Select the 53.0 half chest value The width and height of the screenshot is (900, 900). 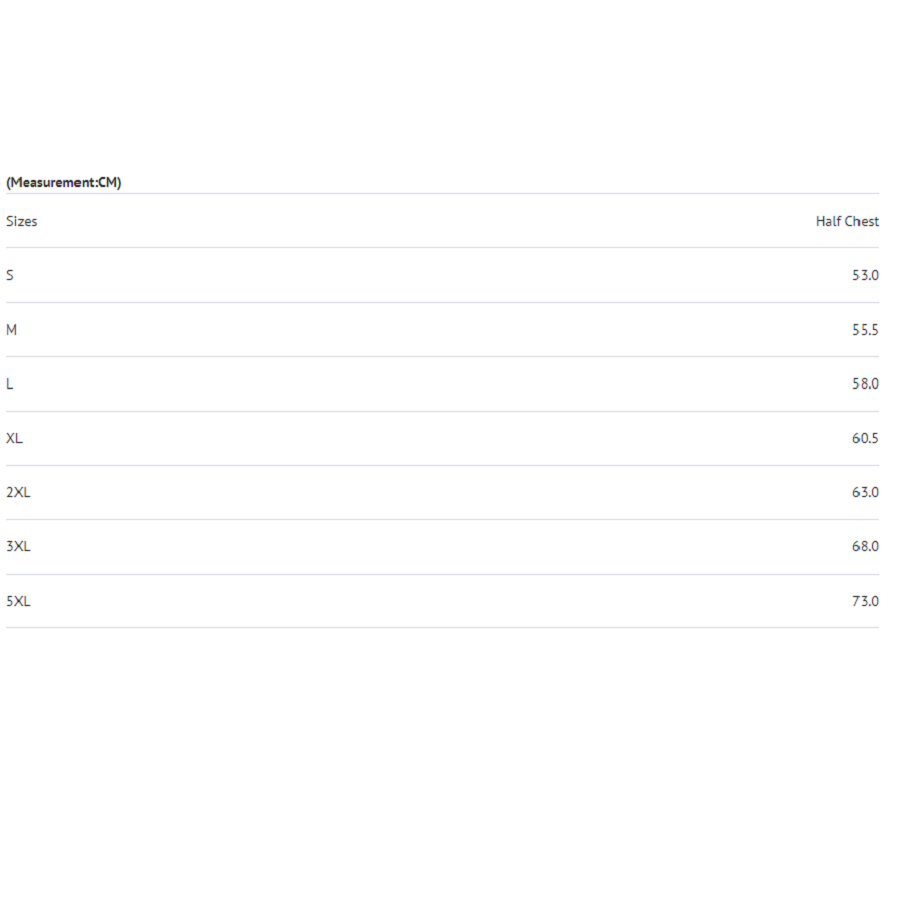tap(865, 276)
